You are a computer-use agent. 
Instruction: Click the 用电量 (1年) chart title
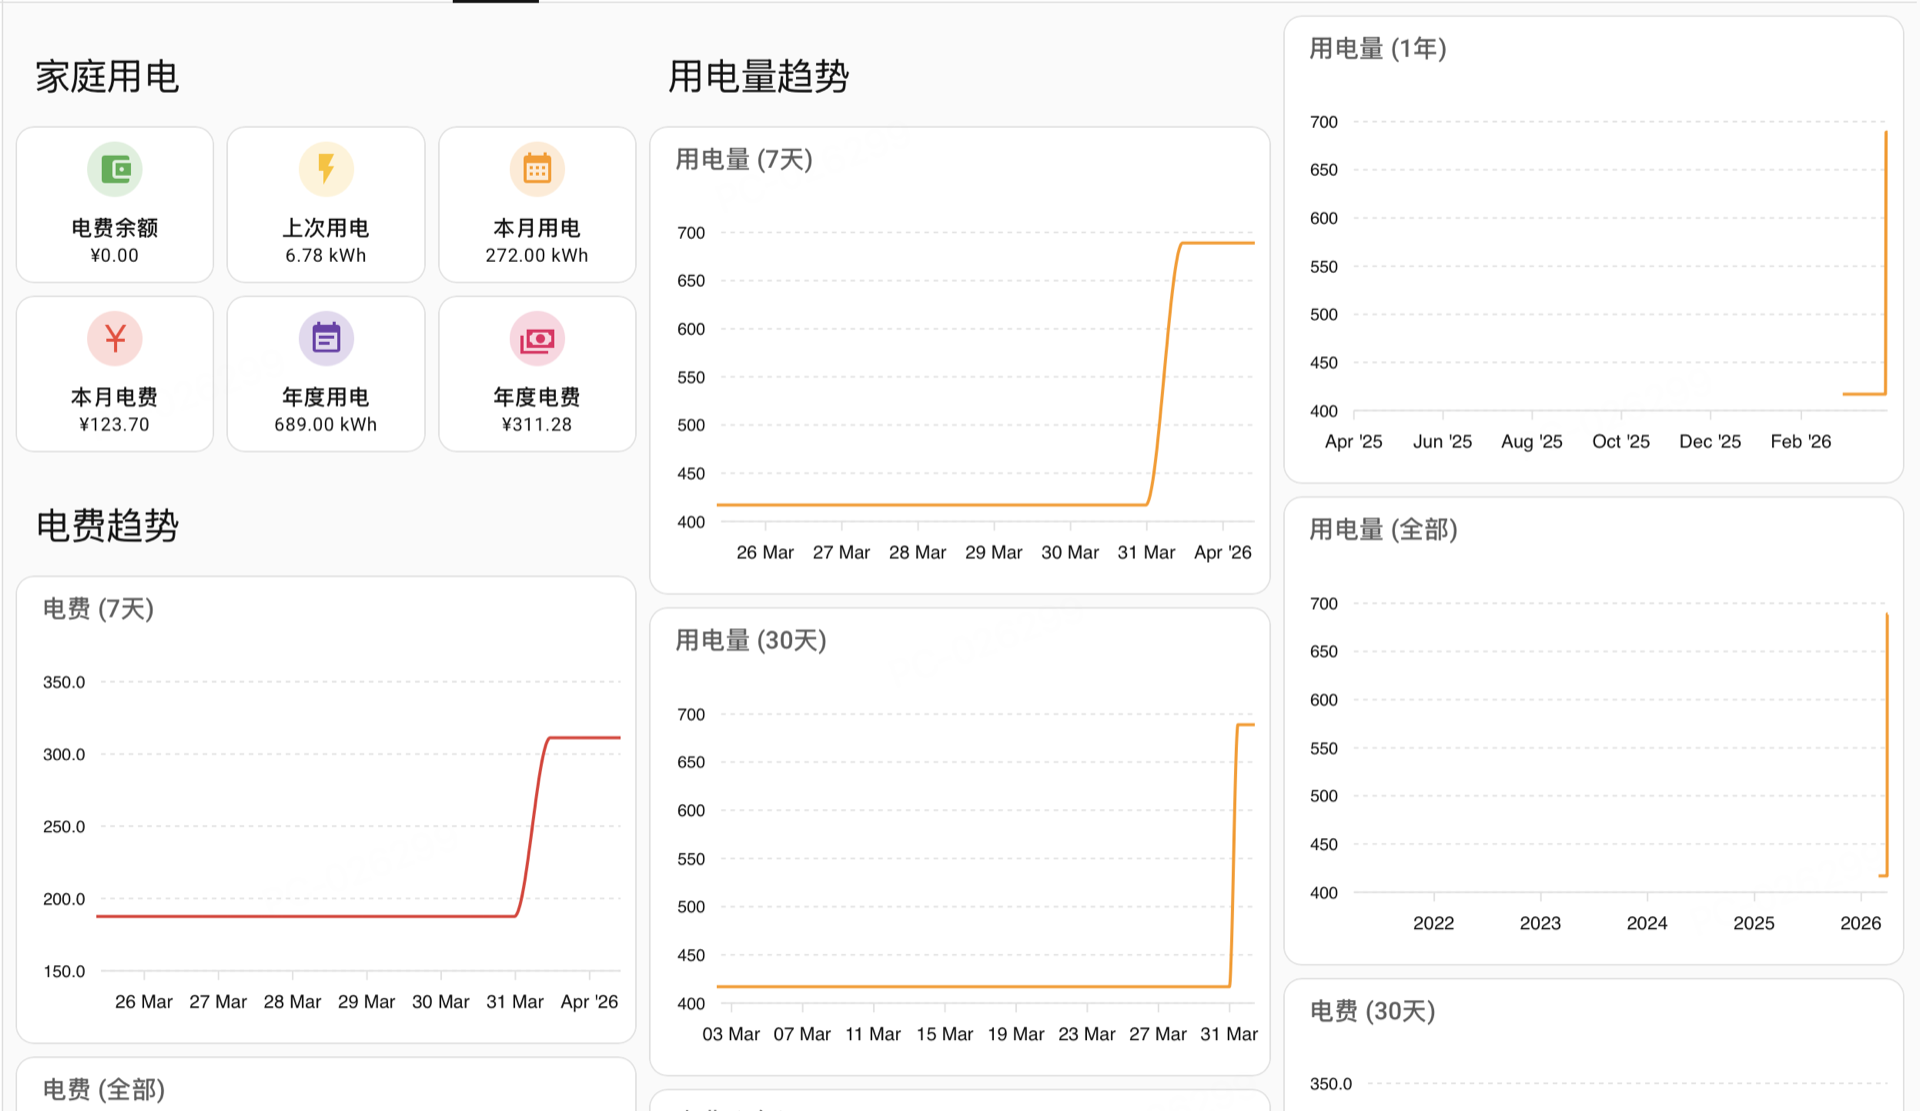coord(1378,49)
